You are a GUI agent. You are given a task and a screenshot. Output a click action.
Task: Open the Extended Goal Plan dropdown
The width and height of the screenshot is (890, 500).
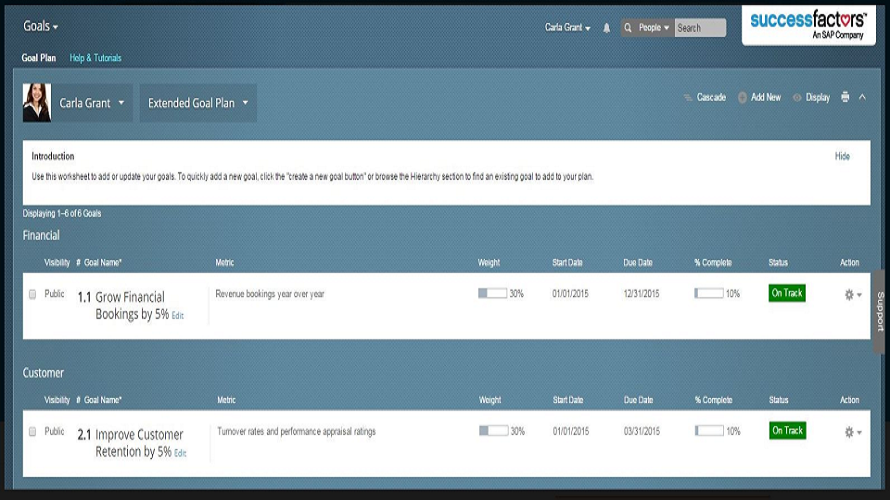[198, 103]
